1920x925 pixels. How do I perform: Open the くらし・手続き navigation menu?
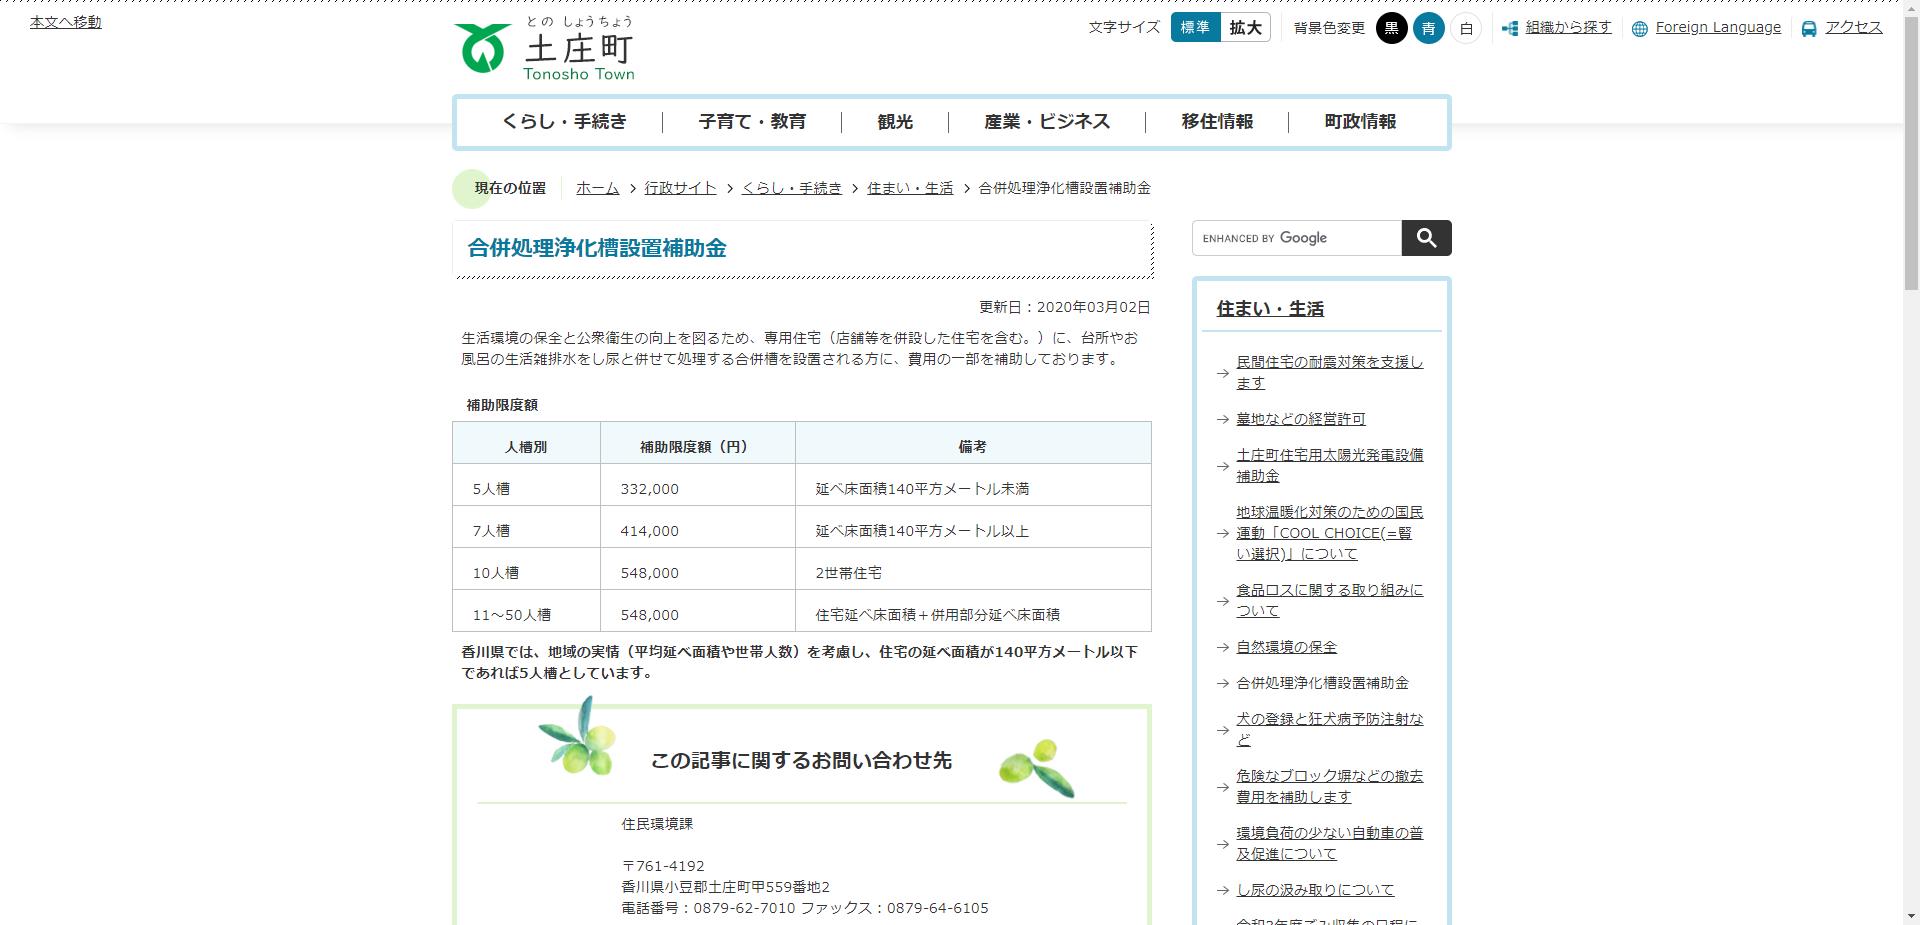[x=566, y=121]
